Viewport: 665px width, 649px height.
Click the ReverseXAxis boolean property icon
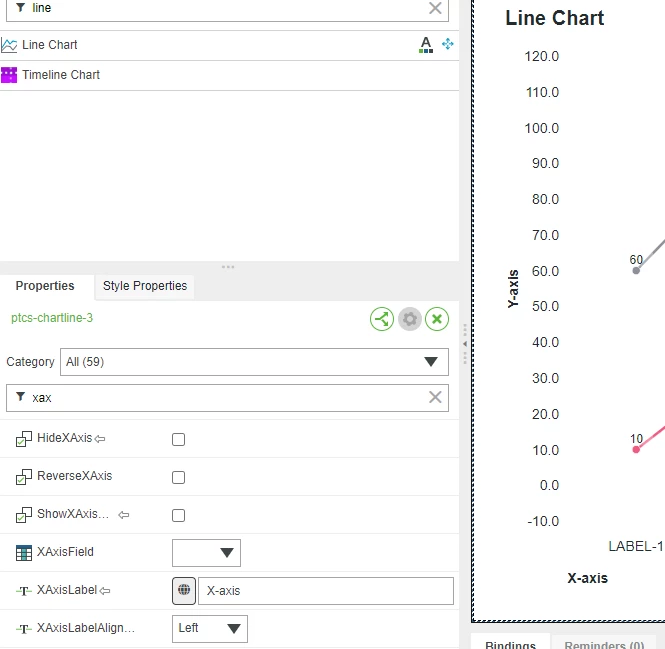[24, 477]
